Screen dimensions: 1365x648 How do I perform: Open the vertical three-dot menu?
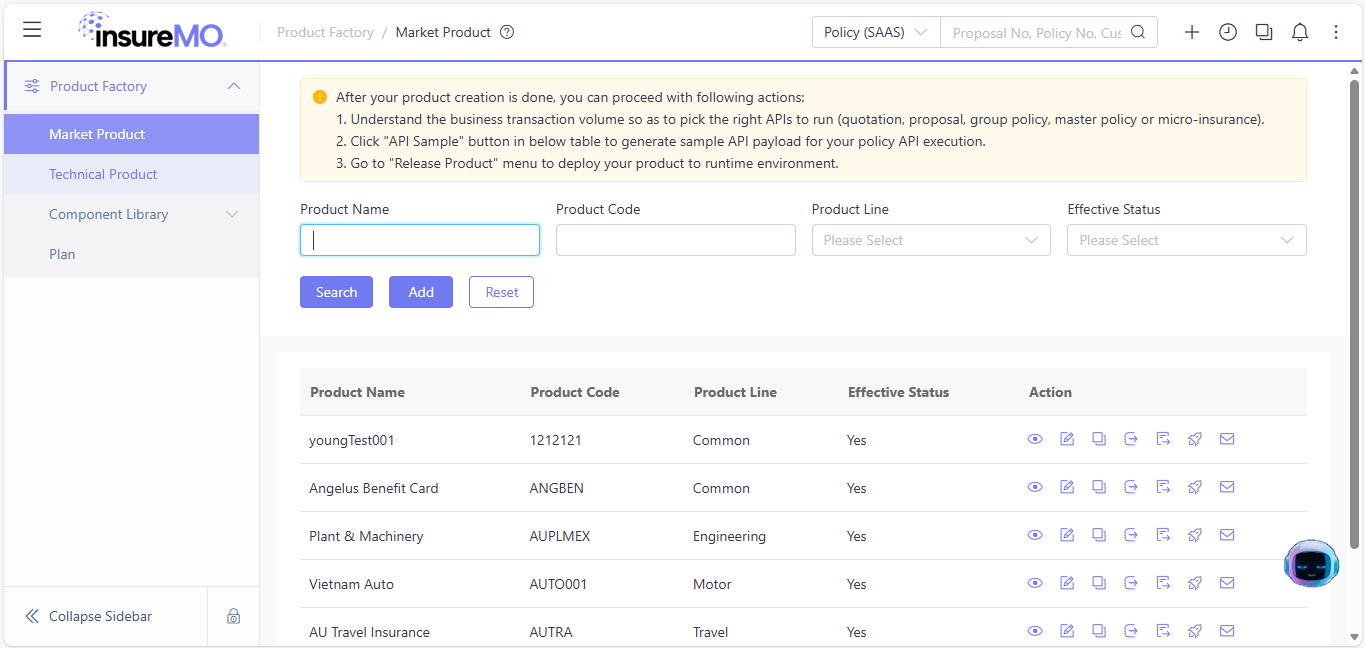click(1336, 32)
